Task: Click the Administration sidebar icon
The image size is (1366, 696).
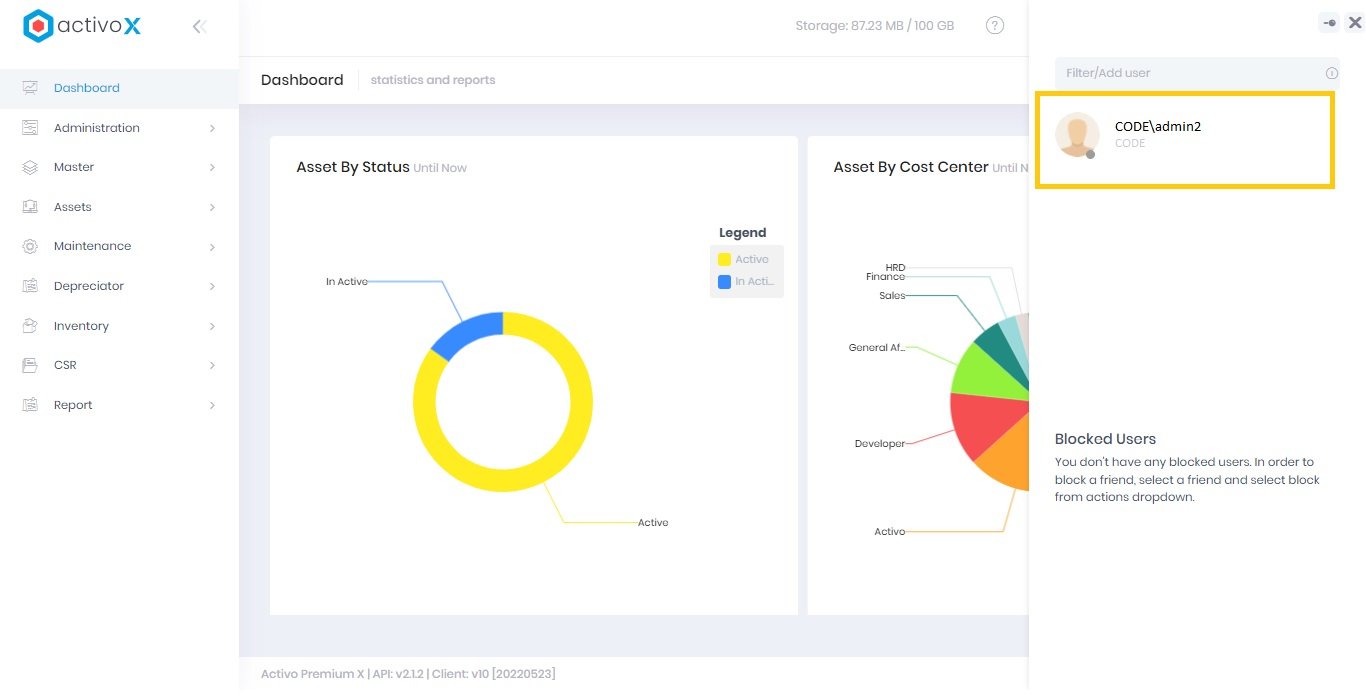Action: pyautogui.click(x=30, y=128)
